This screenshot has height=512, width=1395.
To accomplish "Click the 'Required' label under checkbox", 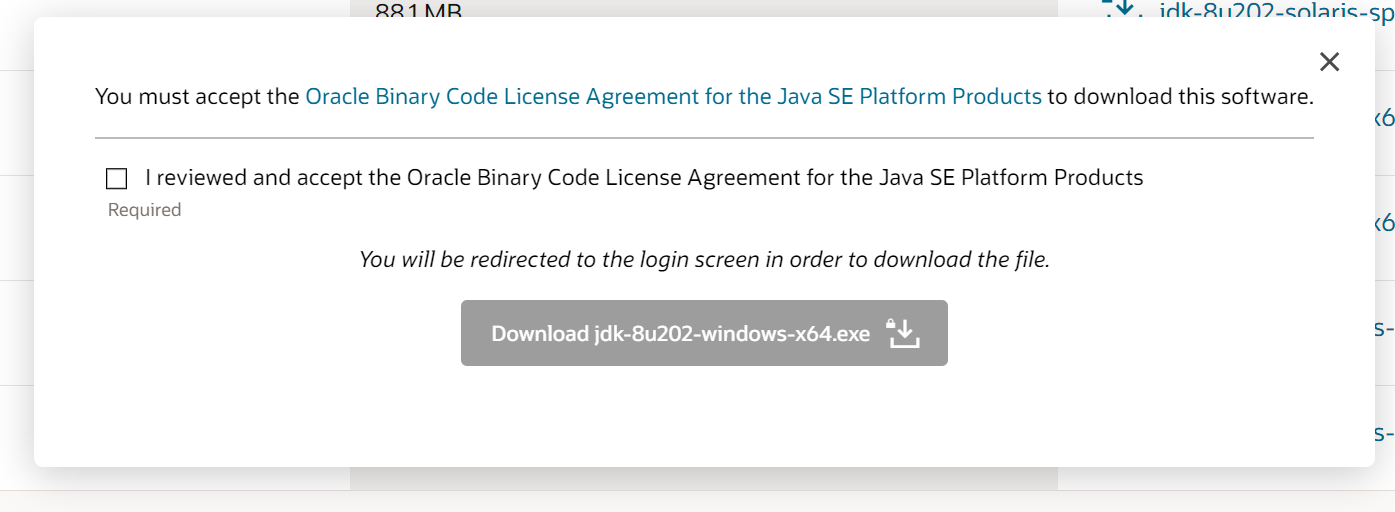I will [144, 210].
